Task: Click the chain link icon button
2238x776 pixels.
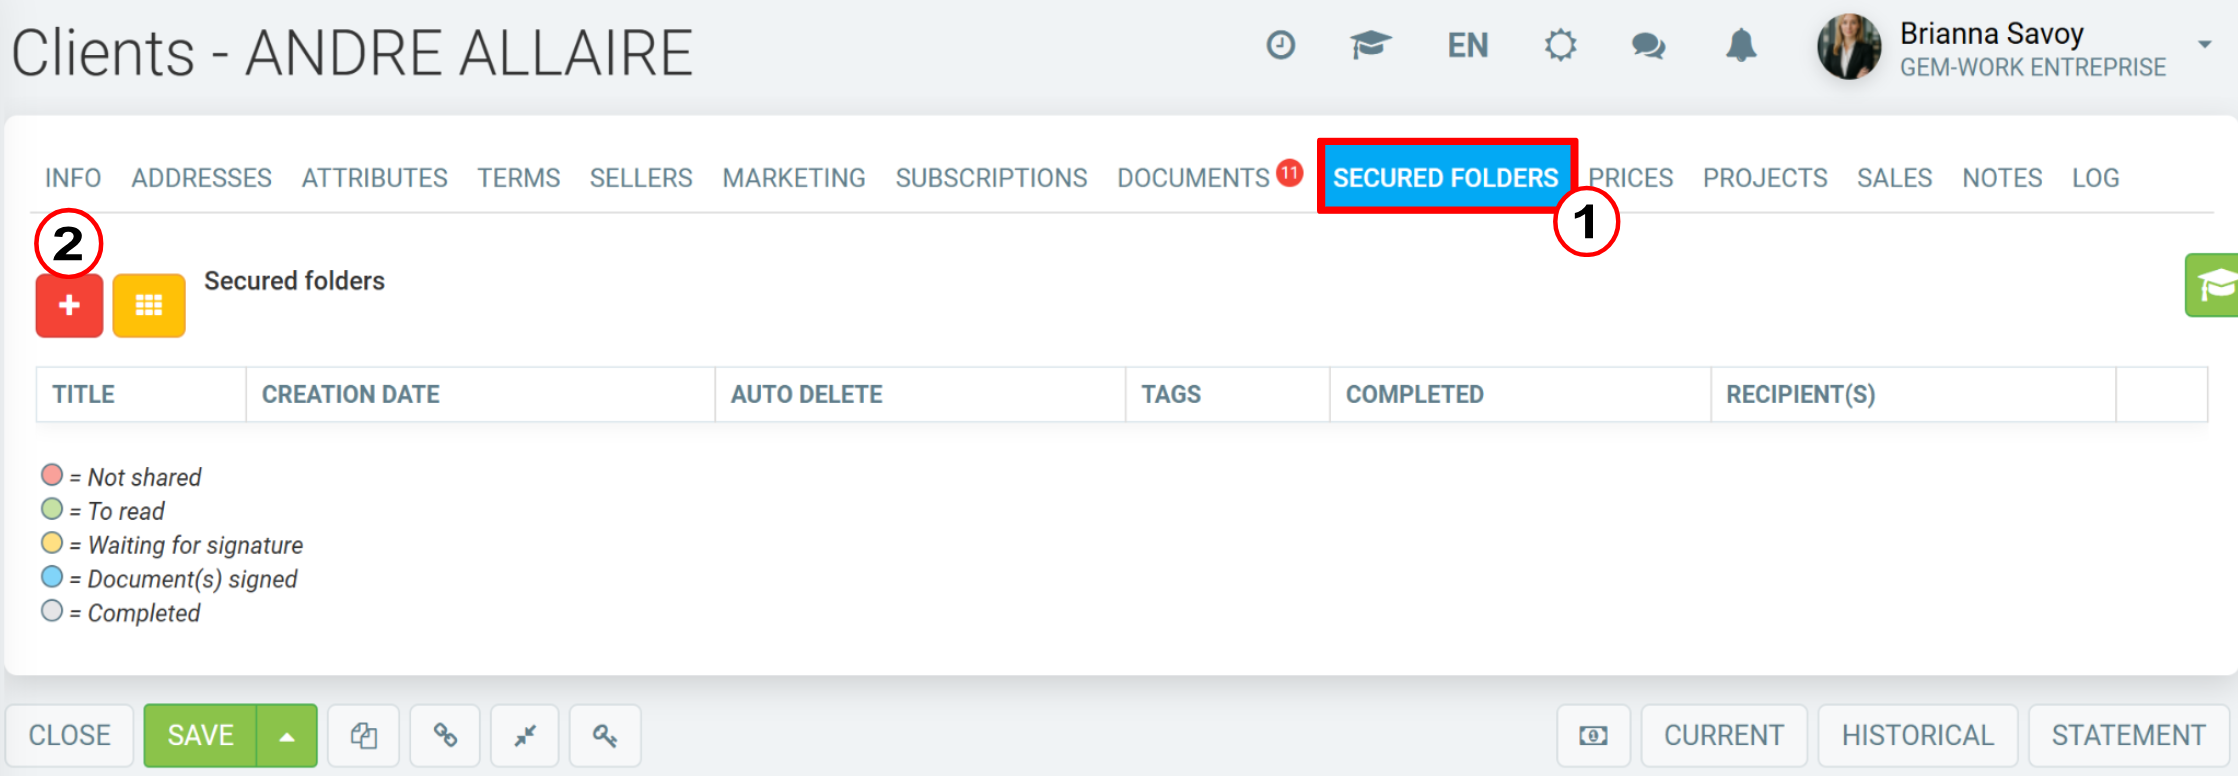Action: tap(445, 735)
